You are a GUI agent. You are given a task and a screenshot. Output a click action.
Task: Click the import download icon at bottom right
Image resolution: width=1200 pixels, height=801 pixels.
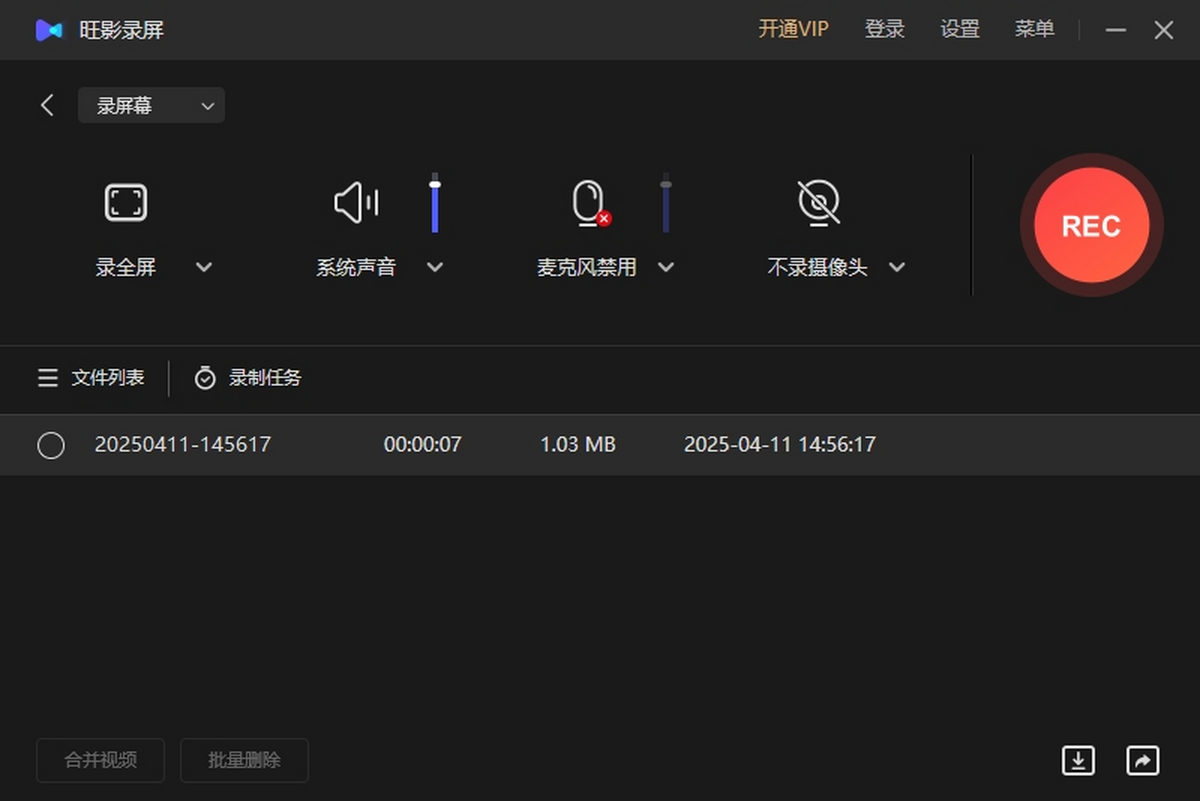pyautogui.click(x=1078, y=760)
